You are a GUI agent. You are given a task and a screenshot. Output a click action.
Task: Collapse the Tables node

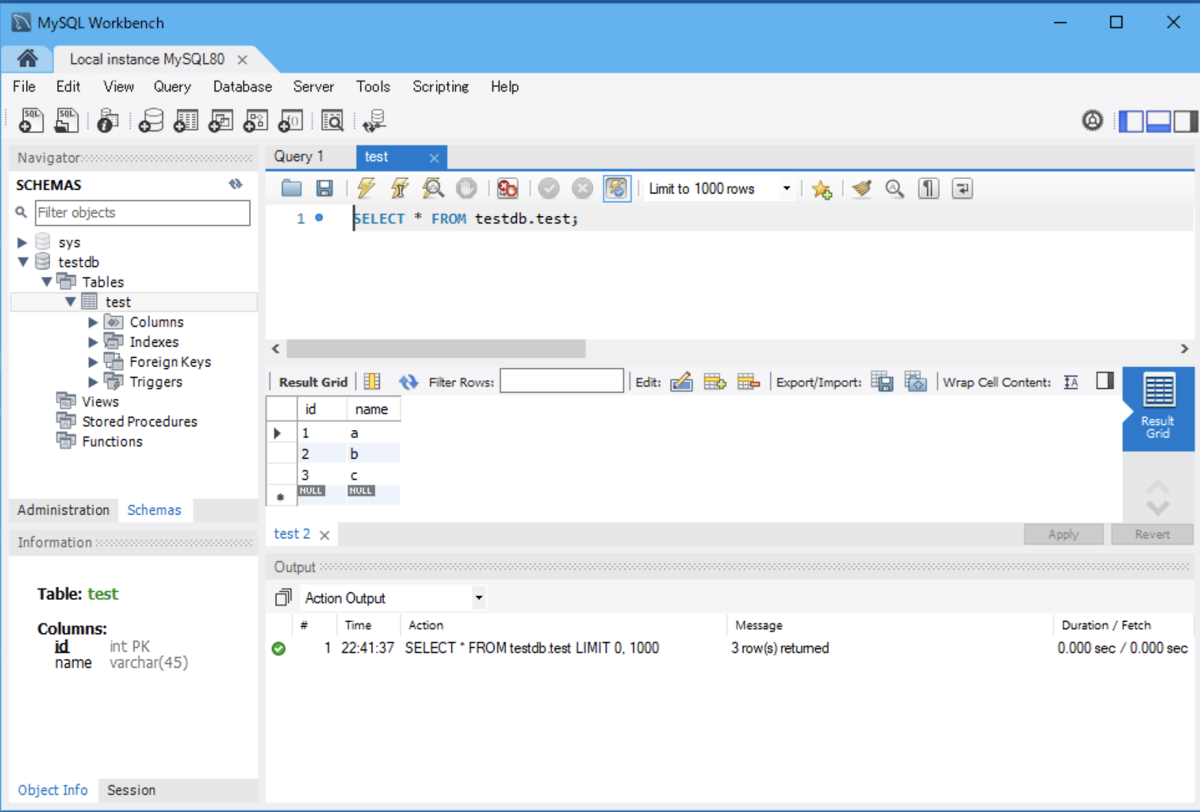pos(46,282)
